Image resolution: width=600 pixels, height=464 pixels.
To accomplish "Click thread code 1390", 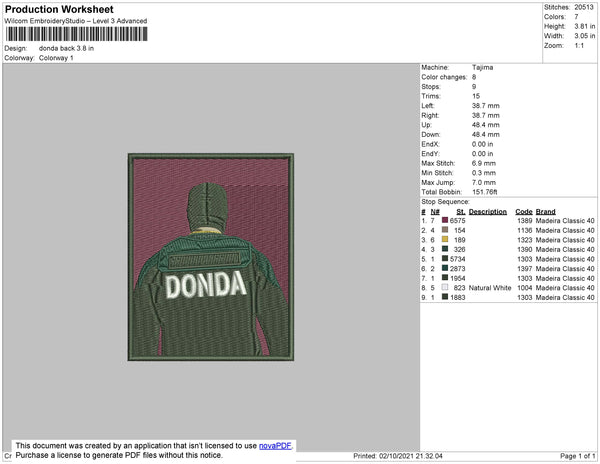I will point(525,249).
